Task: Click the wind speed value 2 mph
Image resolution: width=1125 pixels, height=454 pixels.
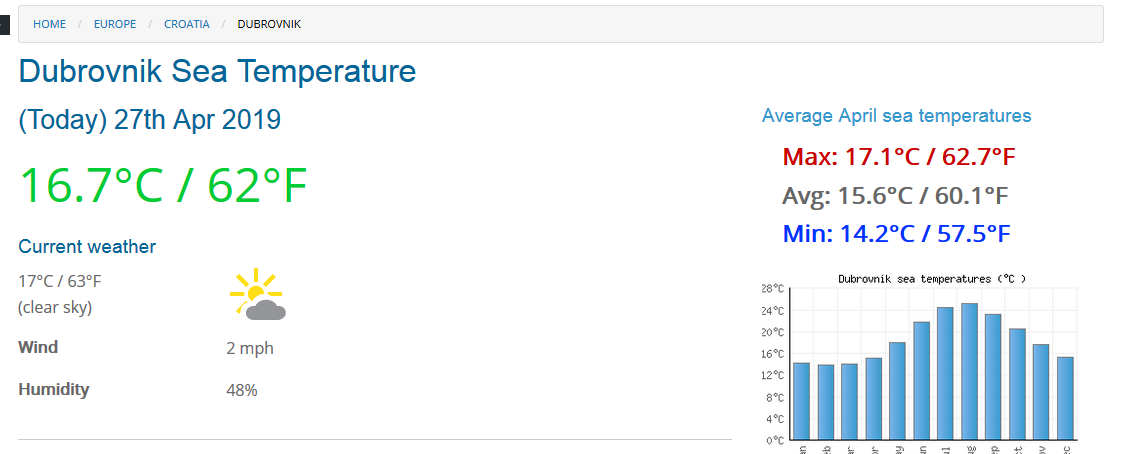Action: (x=250, y=348)
